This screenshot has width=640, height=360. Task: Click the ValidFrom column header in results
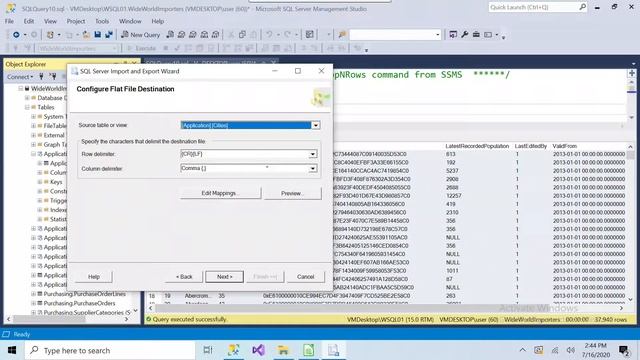tap(564, 146)
